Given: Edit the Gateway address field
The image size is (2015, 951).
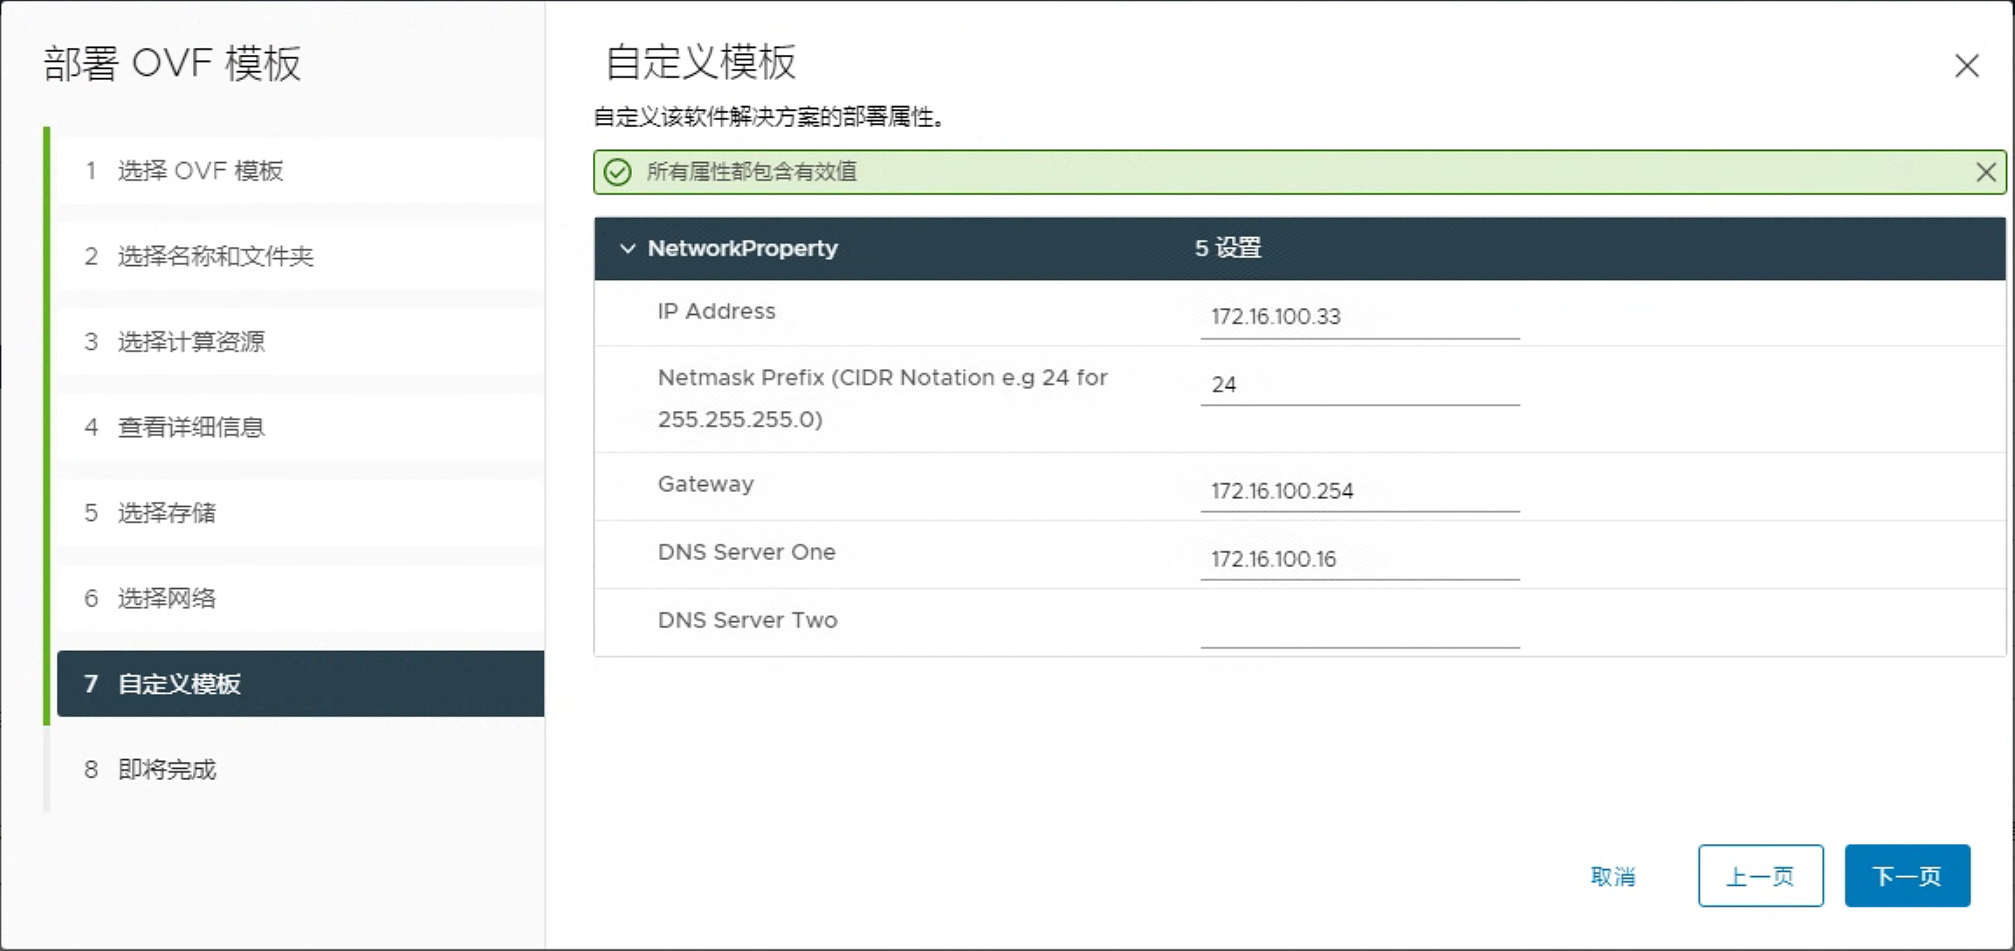Looking at the screenshot, I should [x=1358, y=491].
